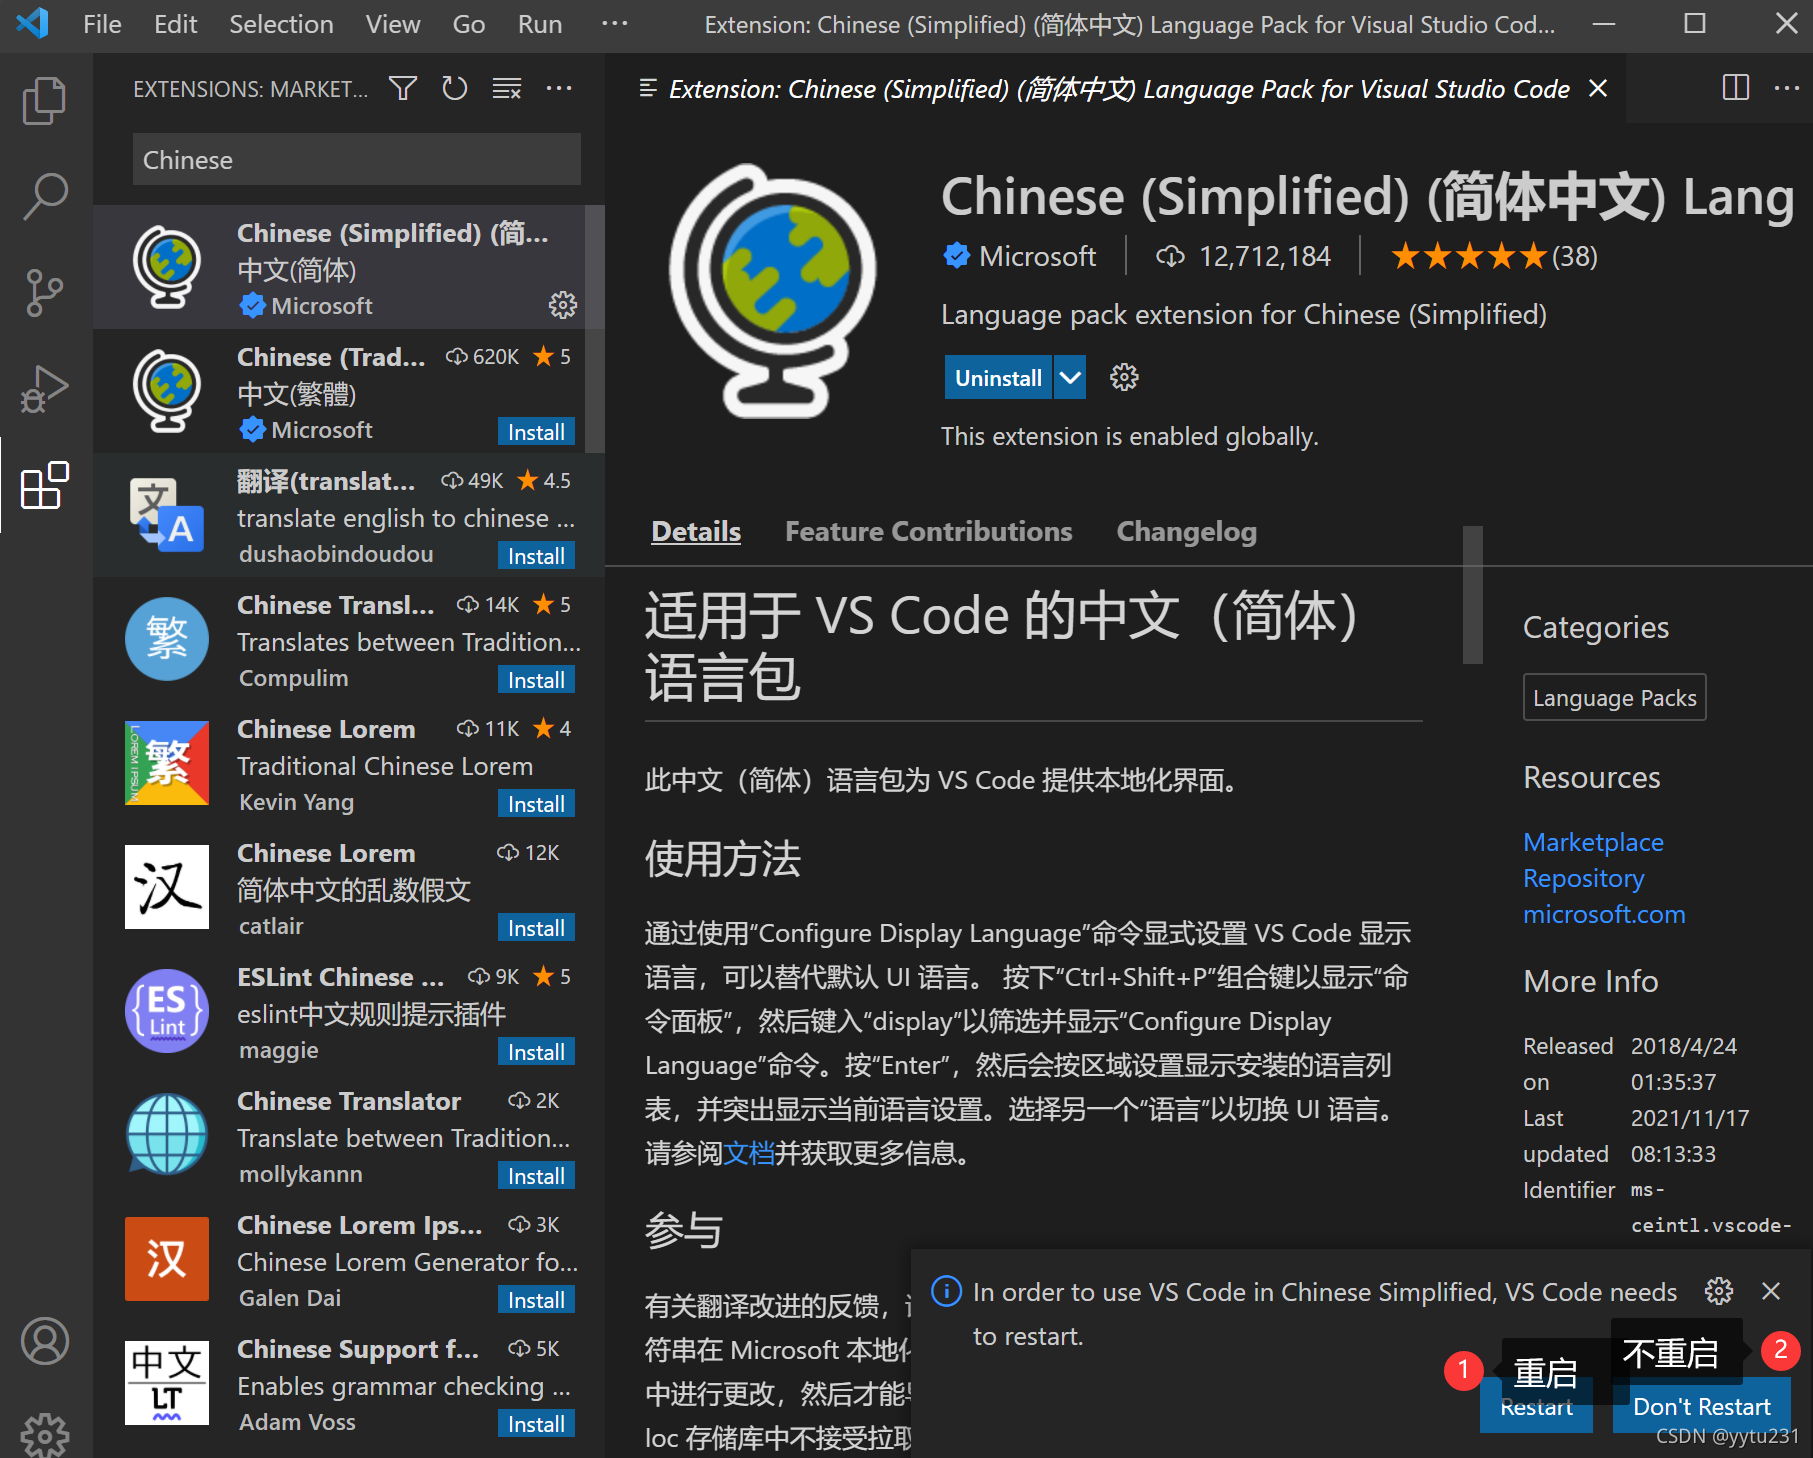
Task: Click the extension details scrollbar
Action: pos(1472,595)
